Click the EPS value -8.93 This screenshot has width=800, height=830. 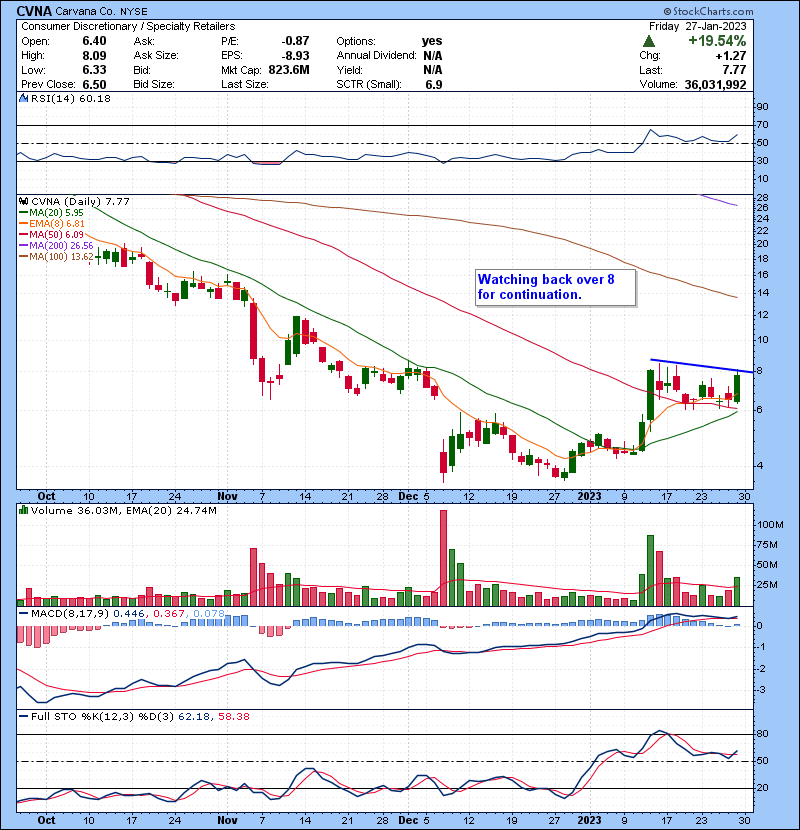tap(295, 56)
